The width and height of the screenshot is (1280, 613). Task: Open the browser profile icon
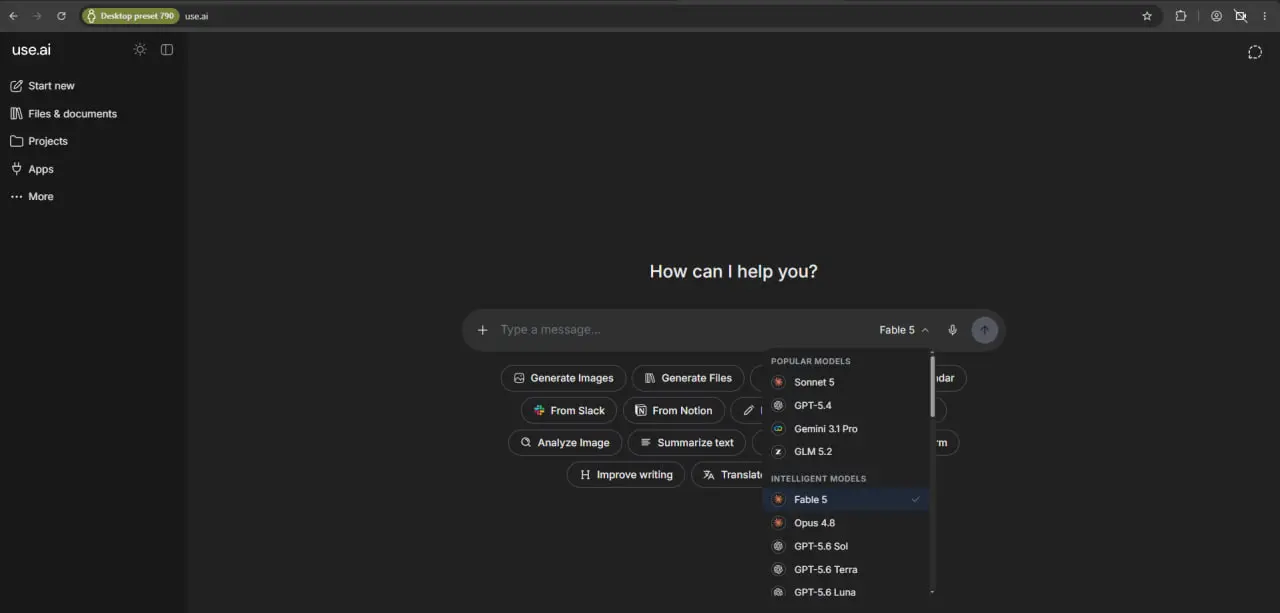click(x=1216, y=16)
